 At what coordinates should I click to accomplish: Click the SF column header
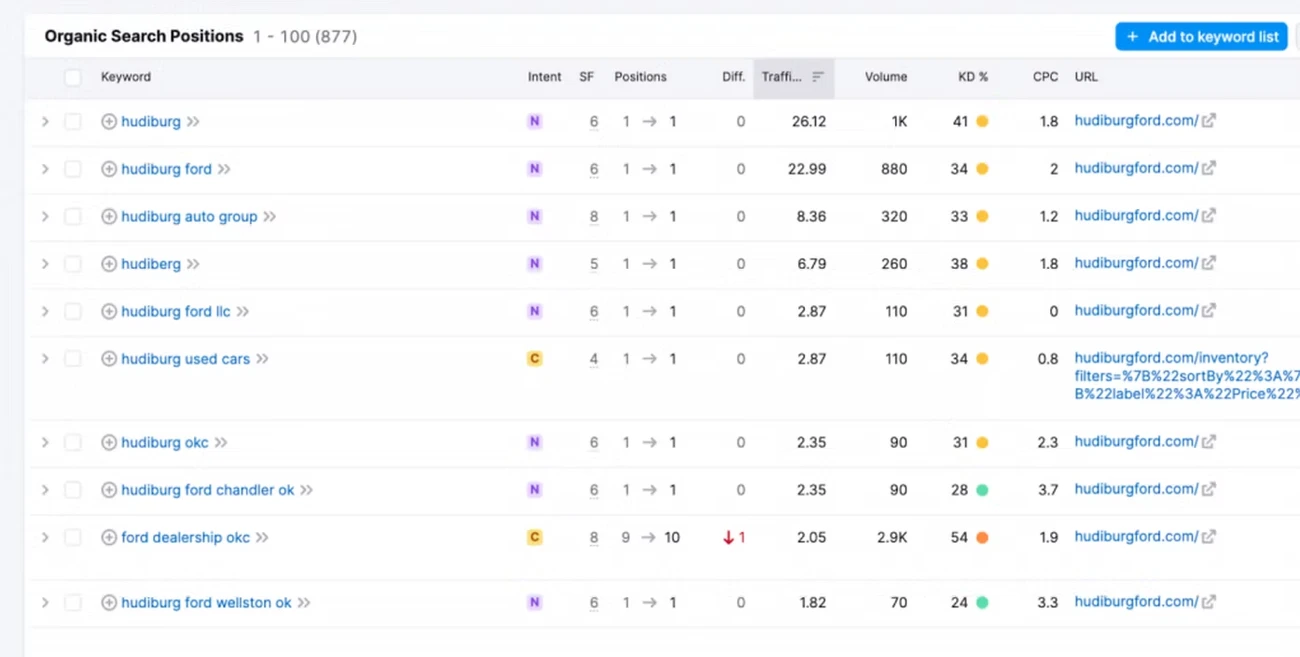[587, 77]
